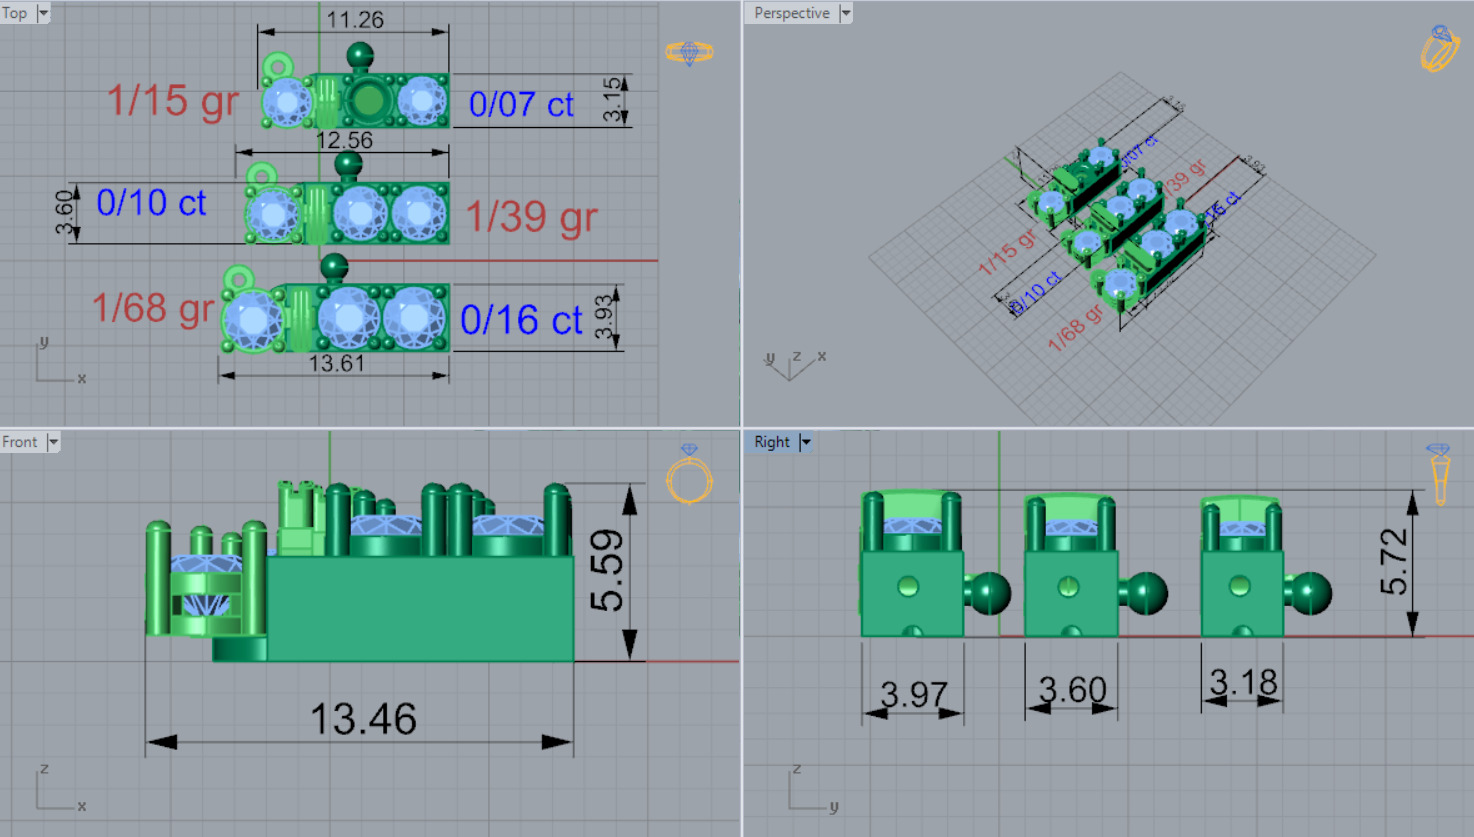Click the Perspective viewport title label
The height and width of the screenshot is (837, 1474).
point(792,13)
